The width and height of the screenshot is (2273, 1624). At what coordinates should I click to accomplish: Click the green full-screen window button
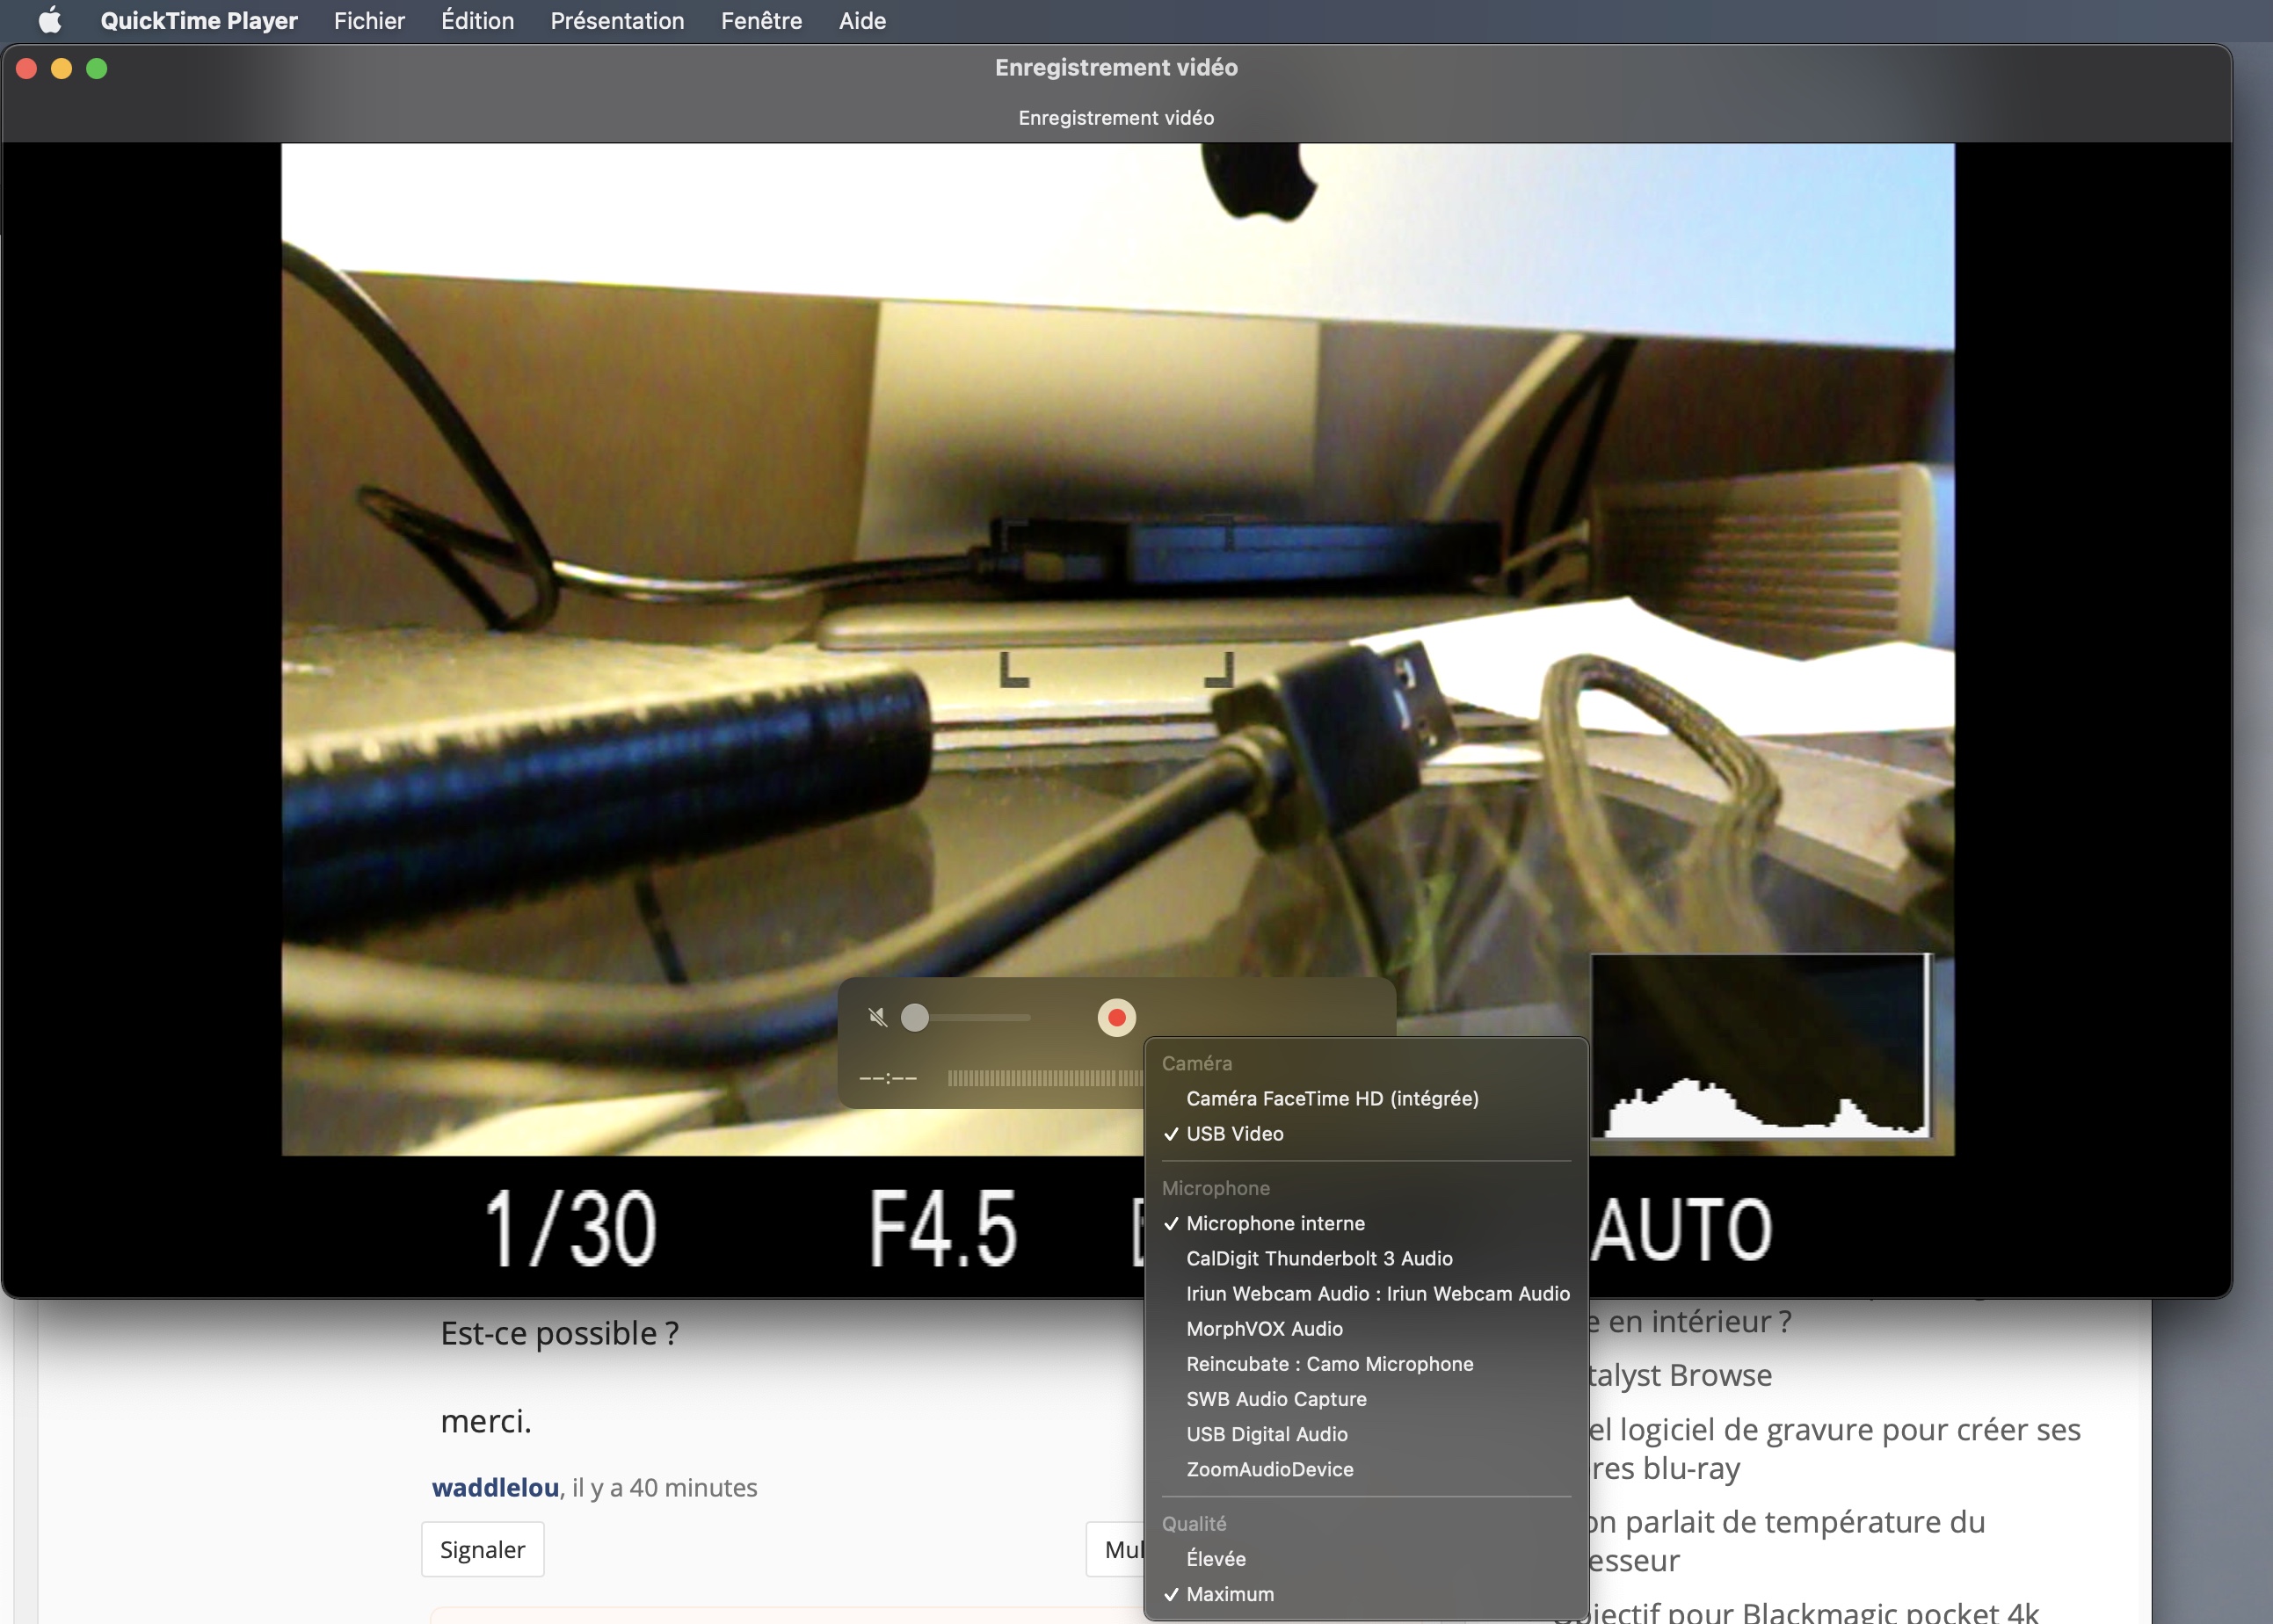click(x=97, y=68)
